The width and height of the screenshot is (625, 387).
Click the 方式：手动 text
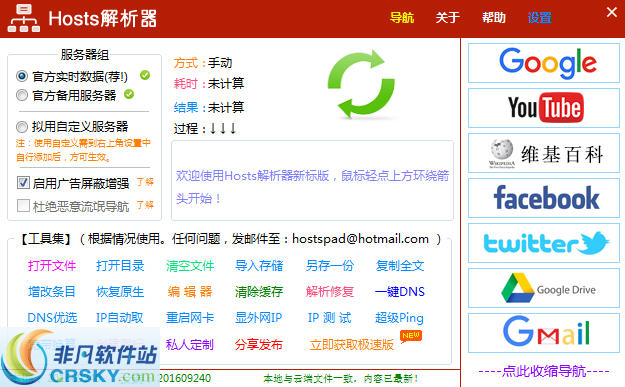[203, 63]
